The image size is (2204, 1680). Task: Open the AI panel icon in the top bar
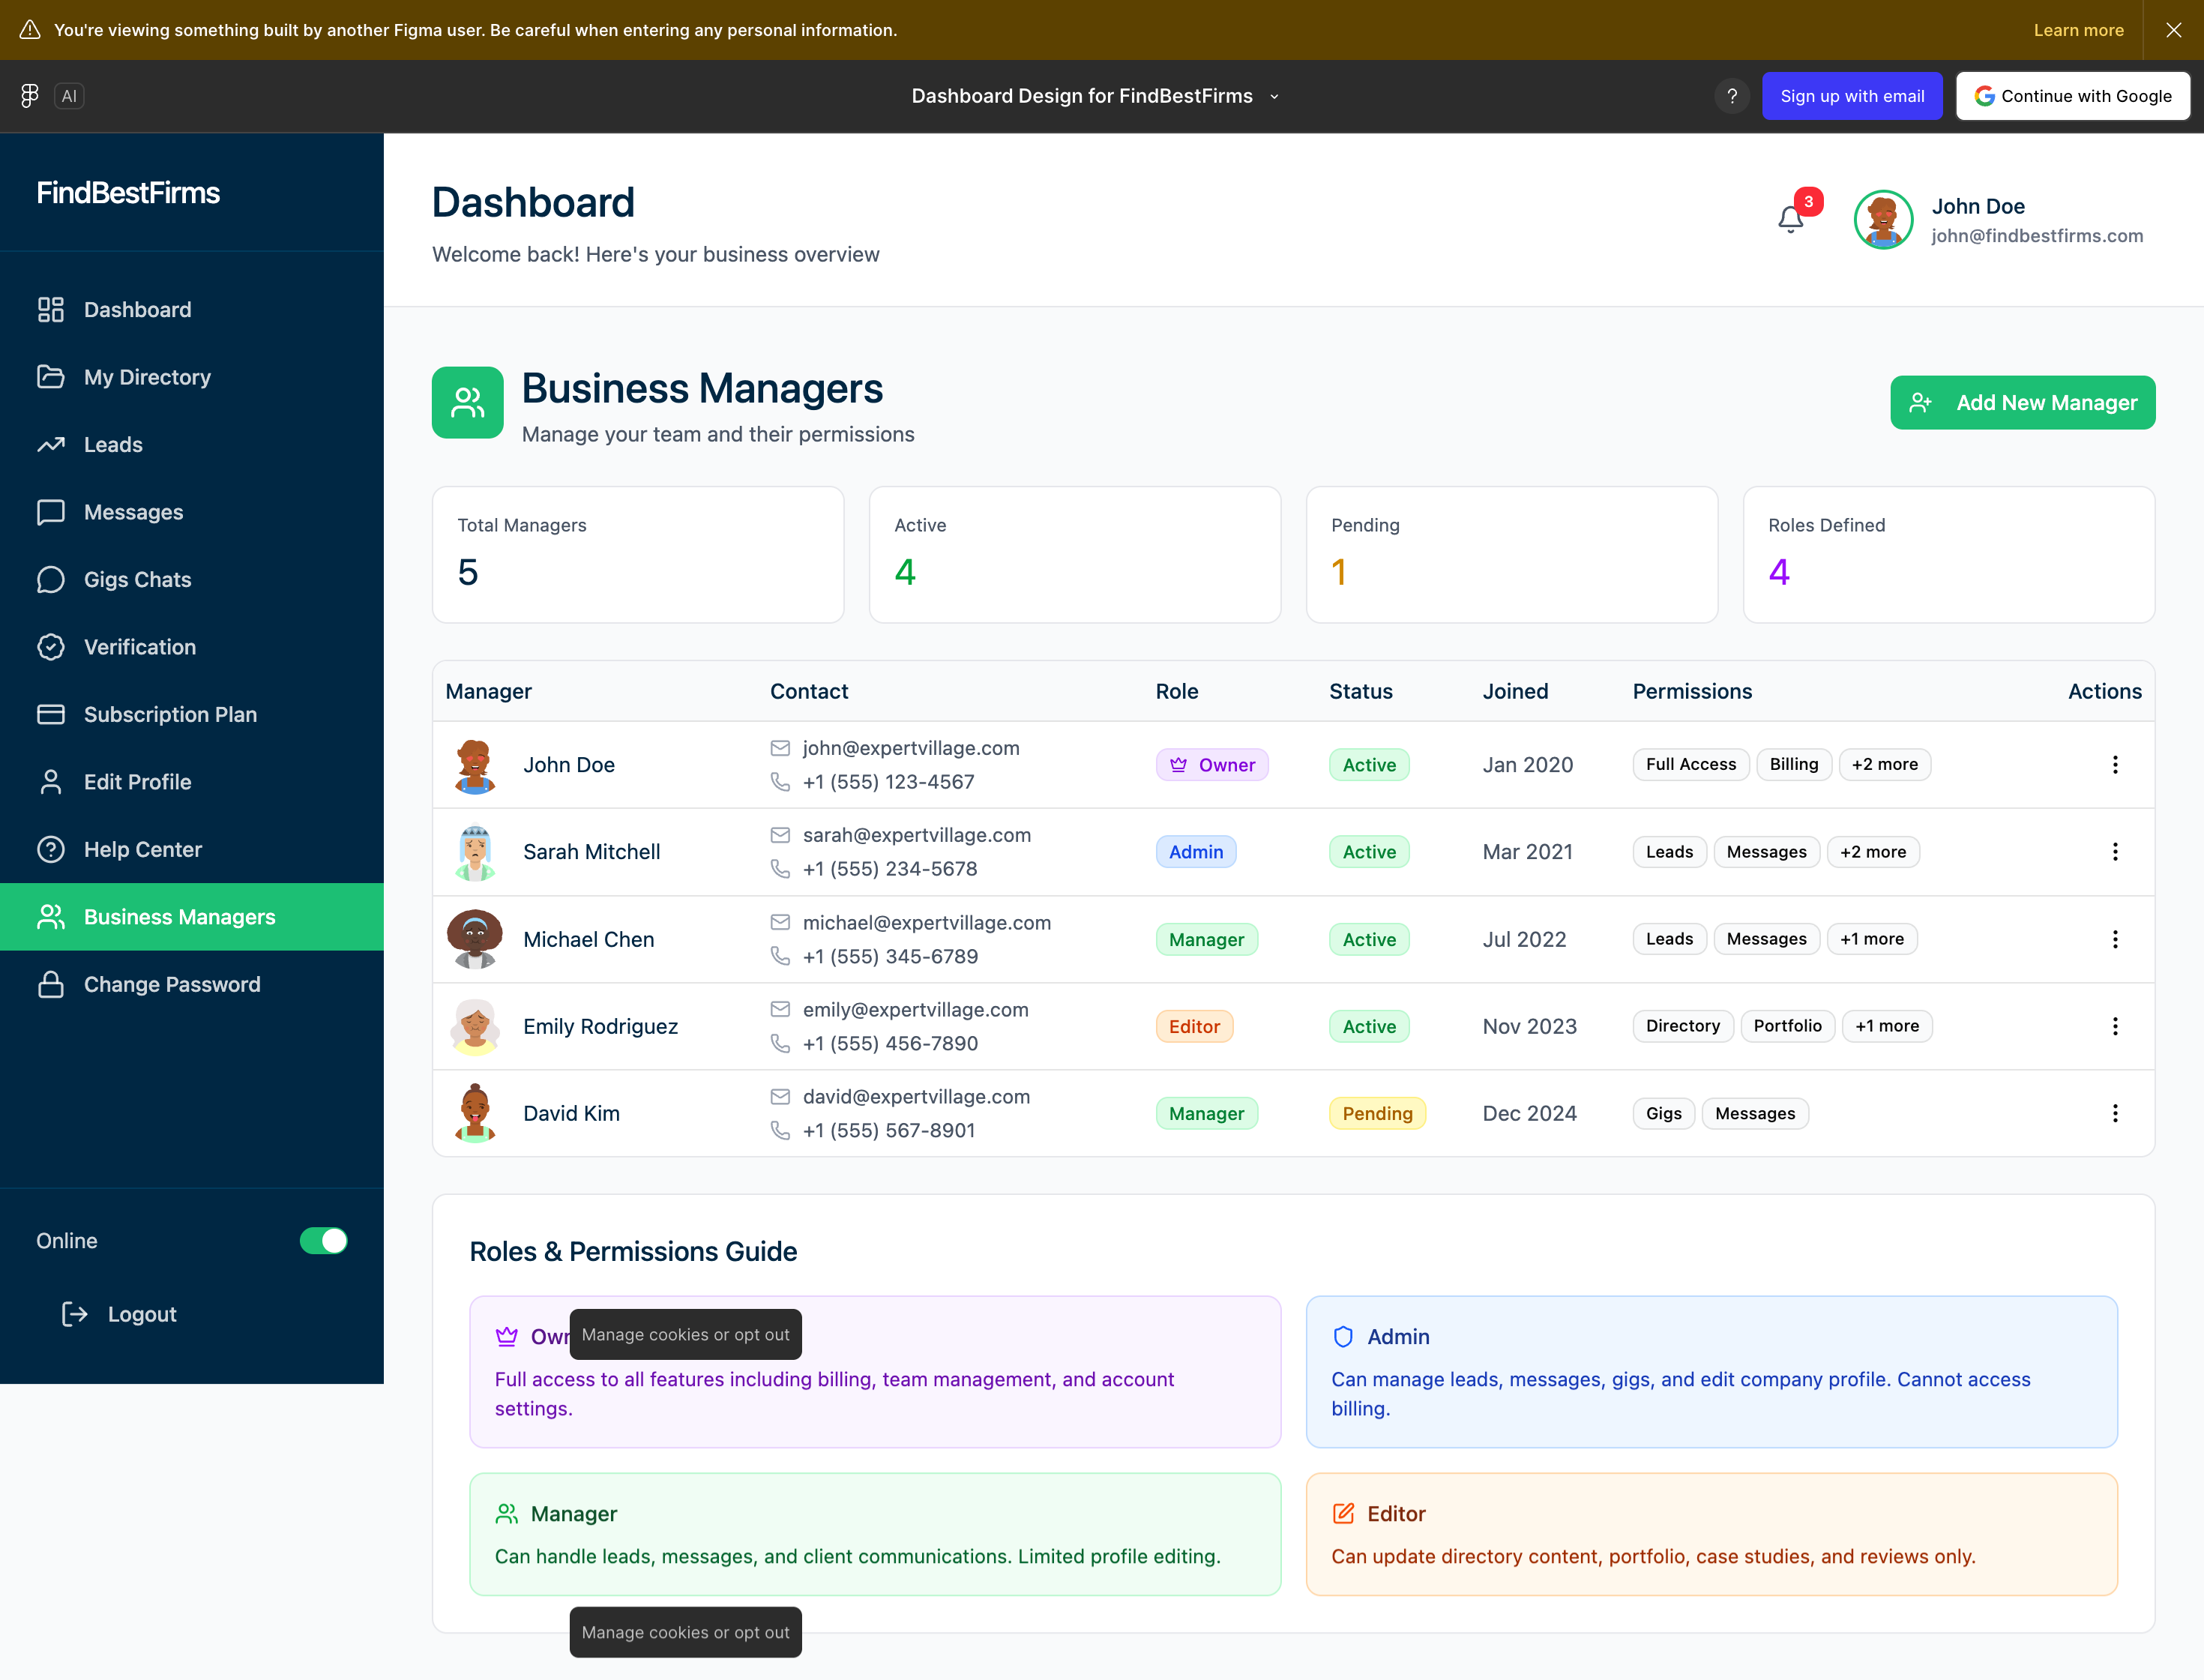pyautogui.click(x=69, y=95)
